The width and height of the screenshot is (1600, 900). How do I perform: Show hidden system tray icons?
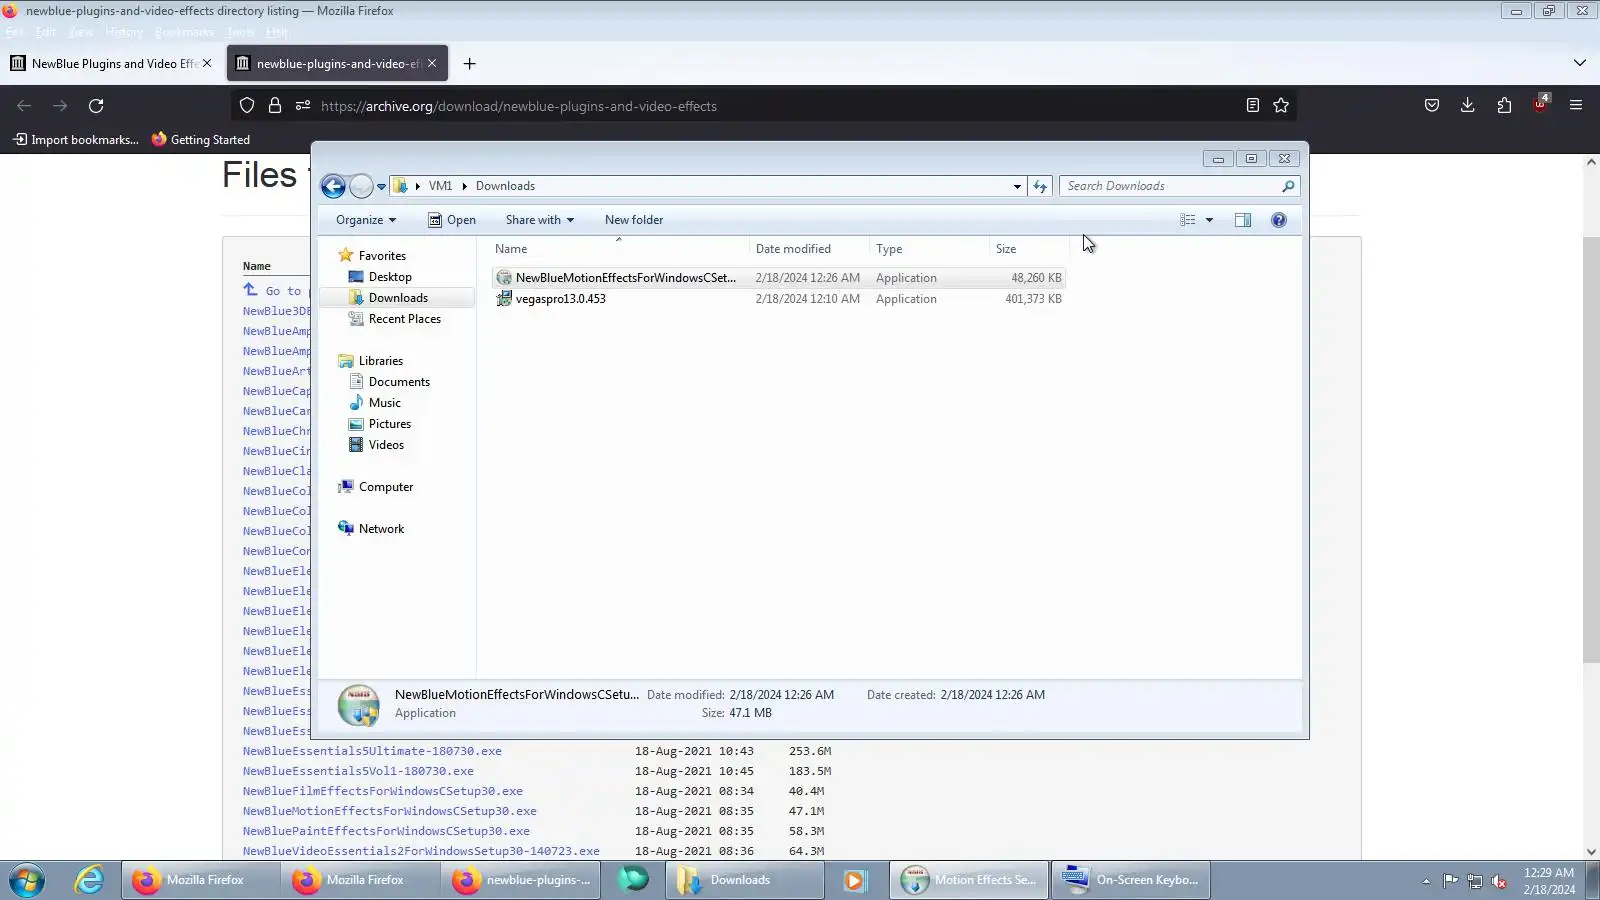point(1426,881)
